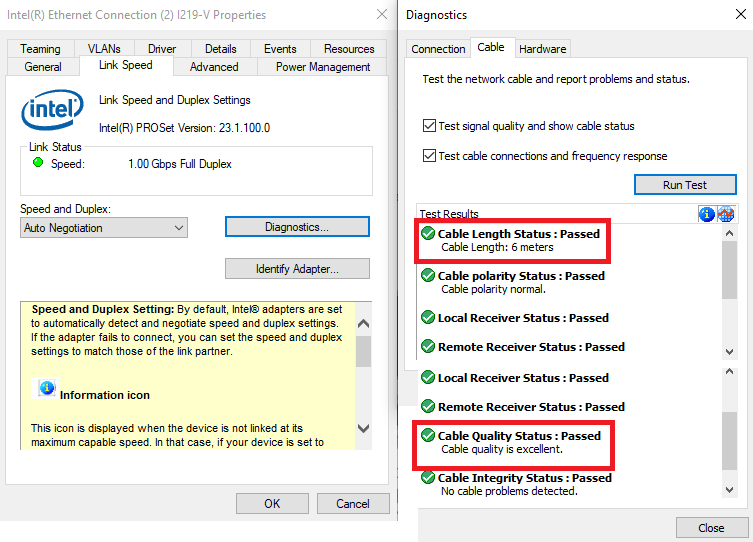Click the Run Test button

coord(685,185)
